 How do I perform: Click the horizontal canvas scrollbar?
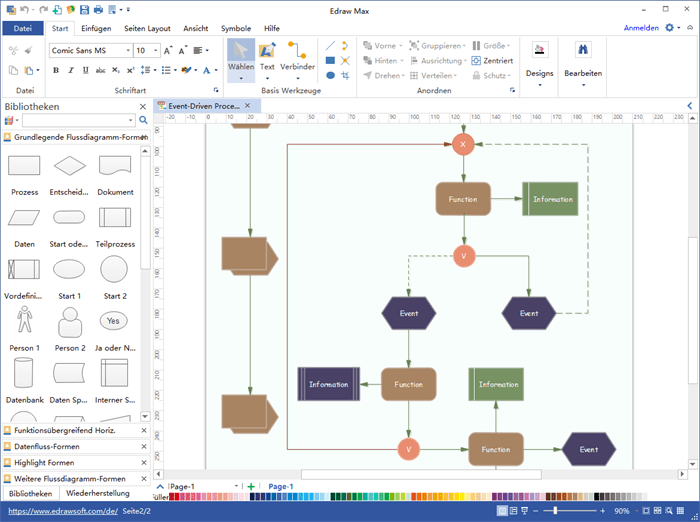(x=421, y=474)
